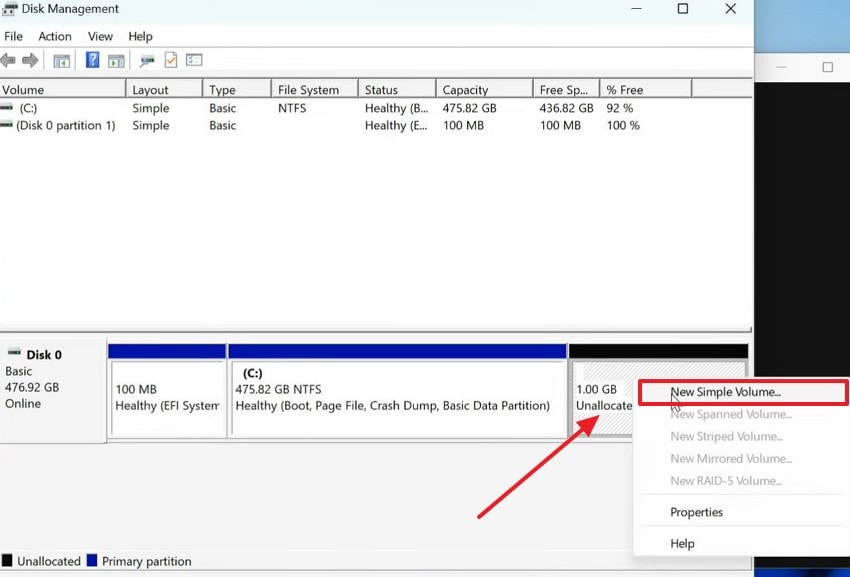Click the 92 % free cell
This screenshot has width=850, height=577.
click(620, 108)
